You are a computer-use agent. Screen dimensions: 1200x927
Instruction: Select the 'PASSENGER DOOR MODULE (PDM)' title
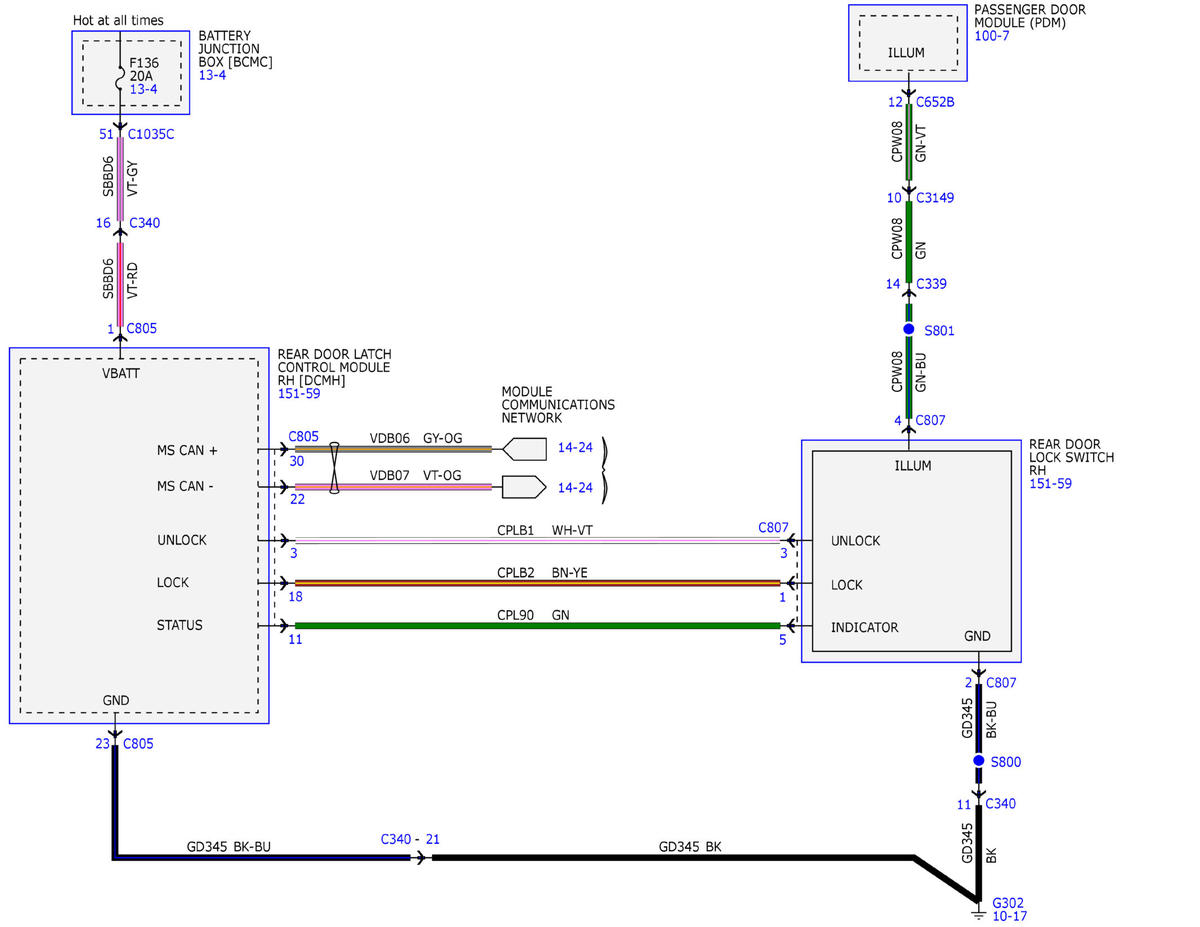pyautogui.click(x=1030, y=16)
